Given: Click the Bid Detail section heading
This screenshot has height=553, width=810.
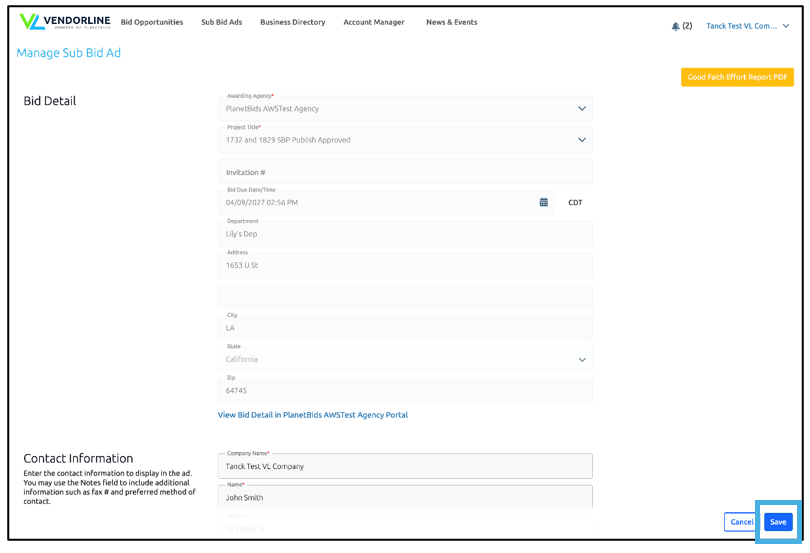Looking at the screenshot, I should pos(50,101).
